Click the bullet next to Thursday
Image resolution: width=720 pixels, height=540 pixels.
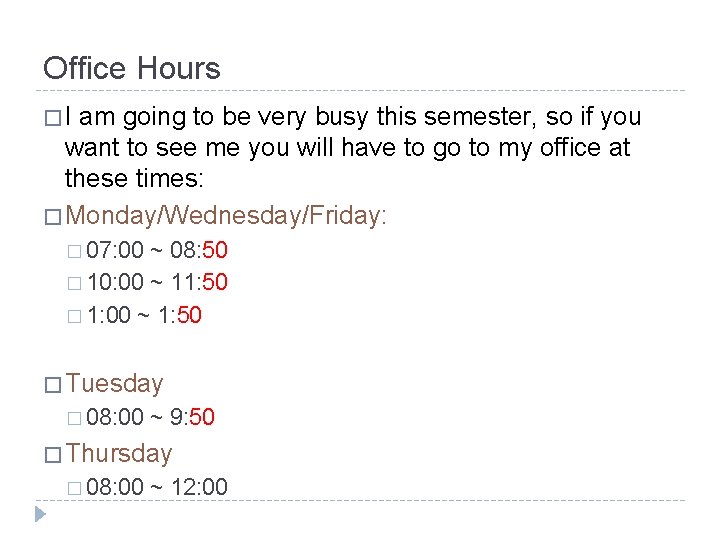coord(51,454)
